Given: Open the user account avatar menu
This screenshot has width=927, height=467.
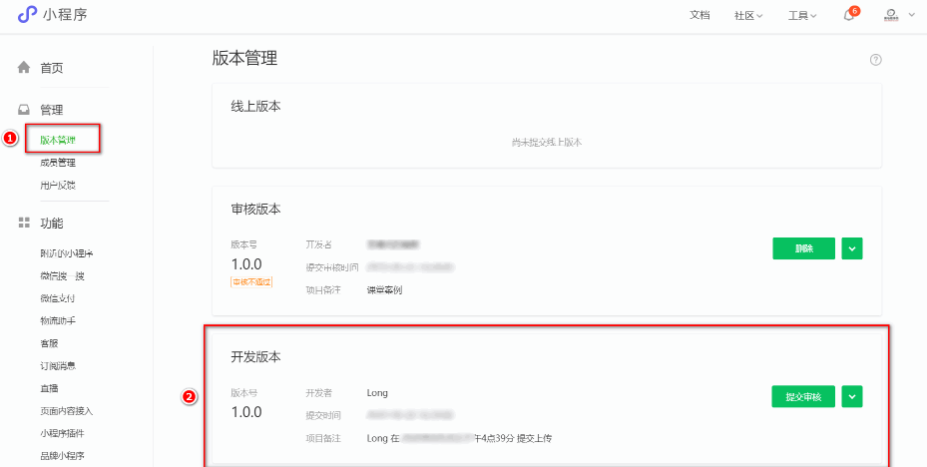Looking at the screenshot, I should tap(890, 15).
